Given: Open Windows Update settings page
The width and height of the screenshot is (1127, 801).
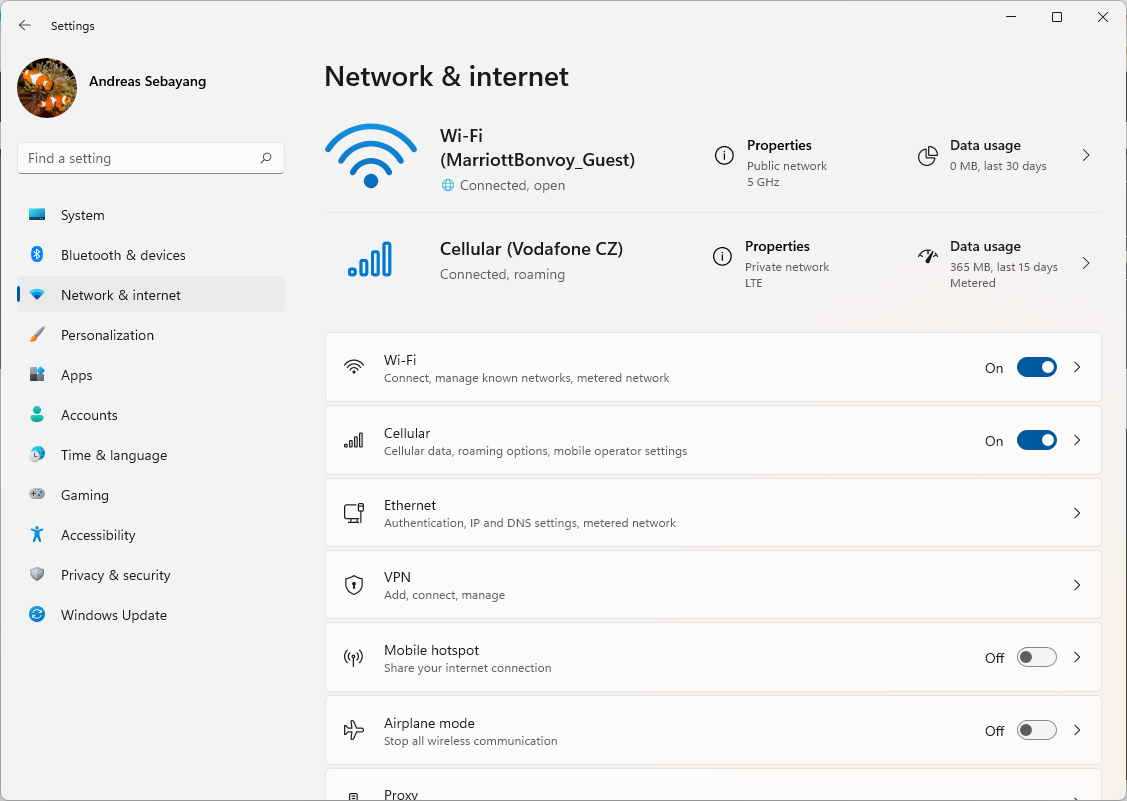Looking at the screenshot, I should pos(113,615).
